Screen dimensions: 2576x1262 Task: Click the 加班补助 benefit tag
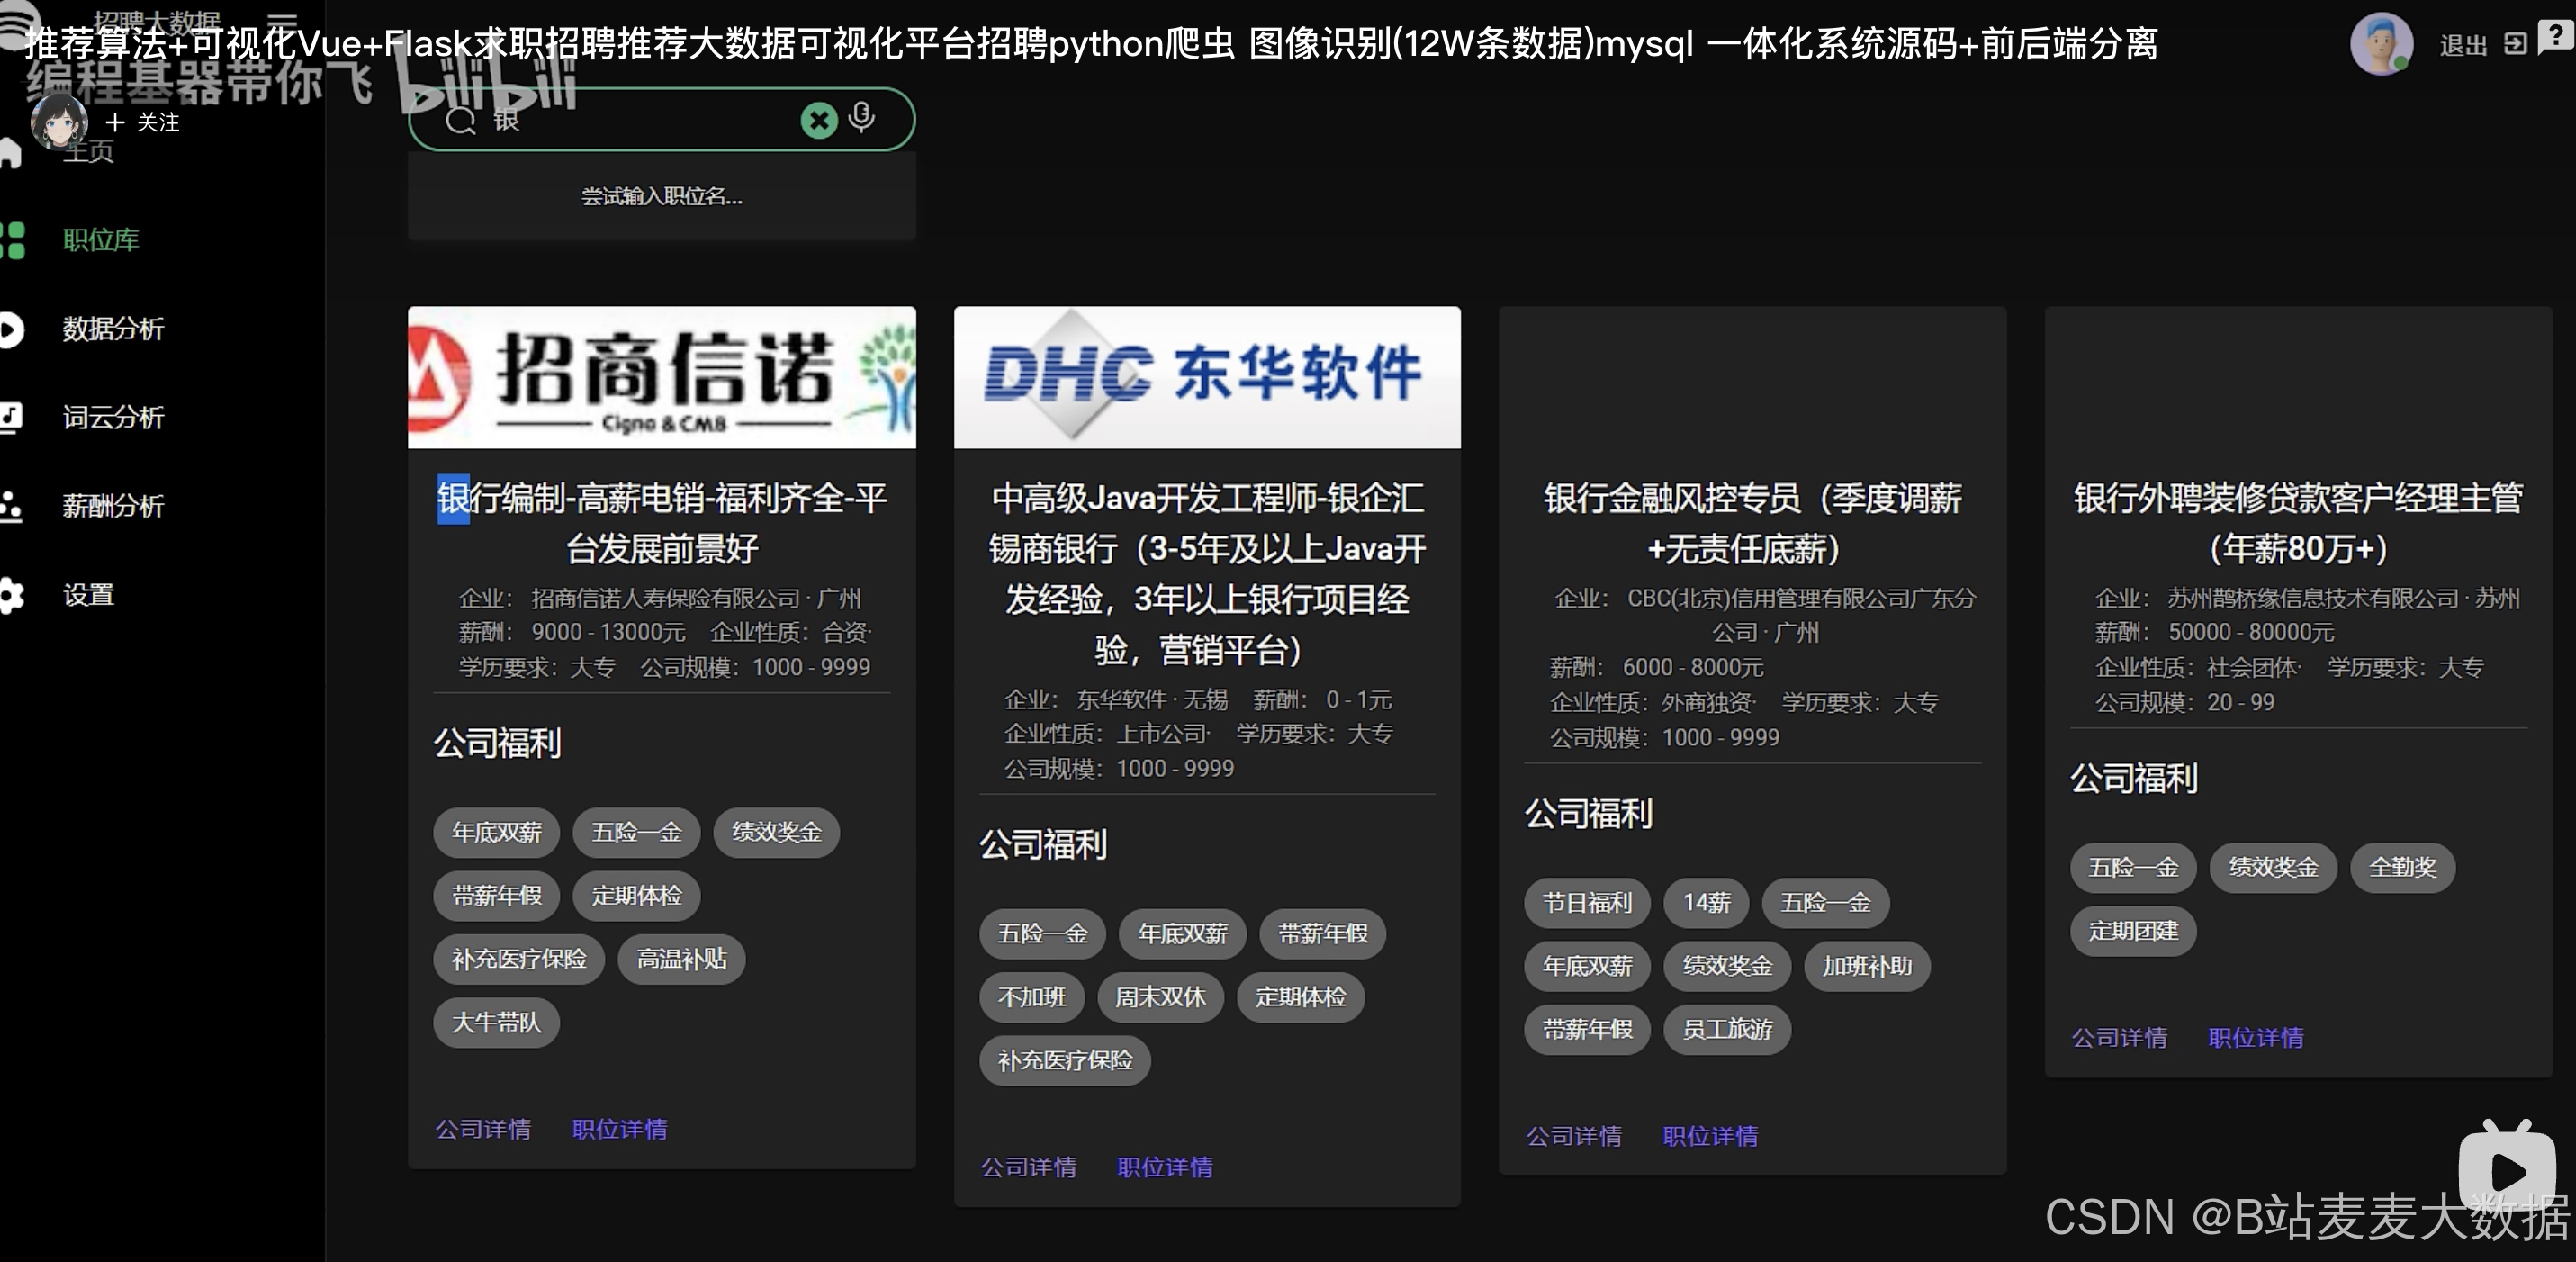pos(1867,966)
